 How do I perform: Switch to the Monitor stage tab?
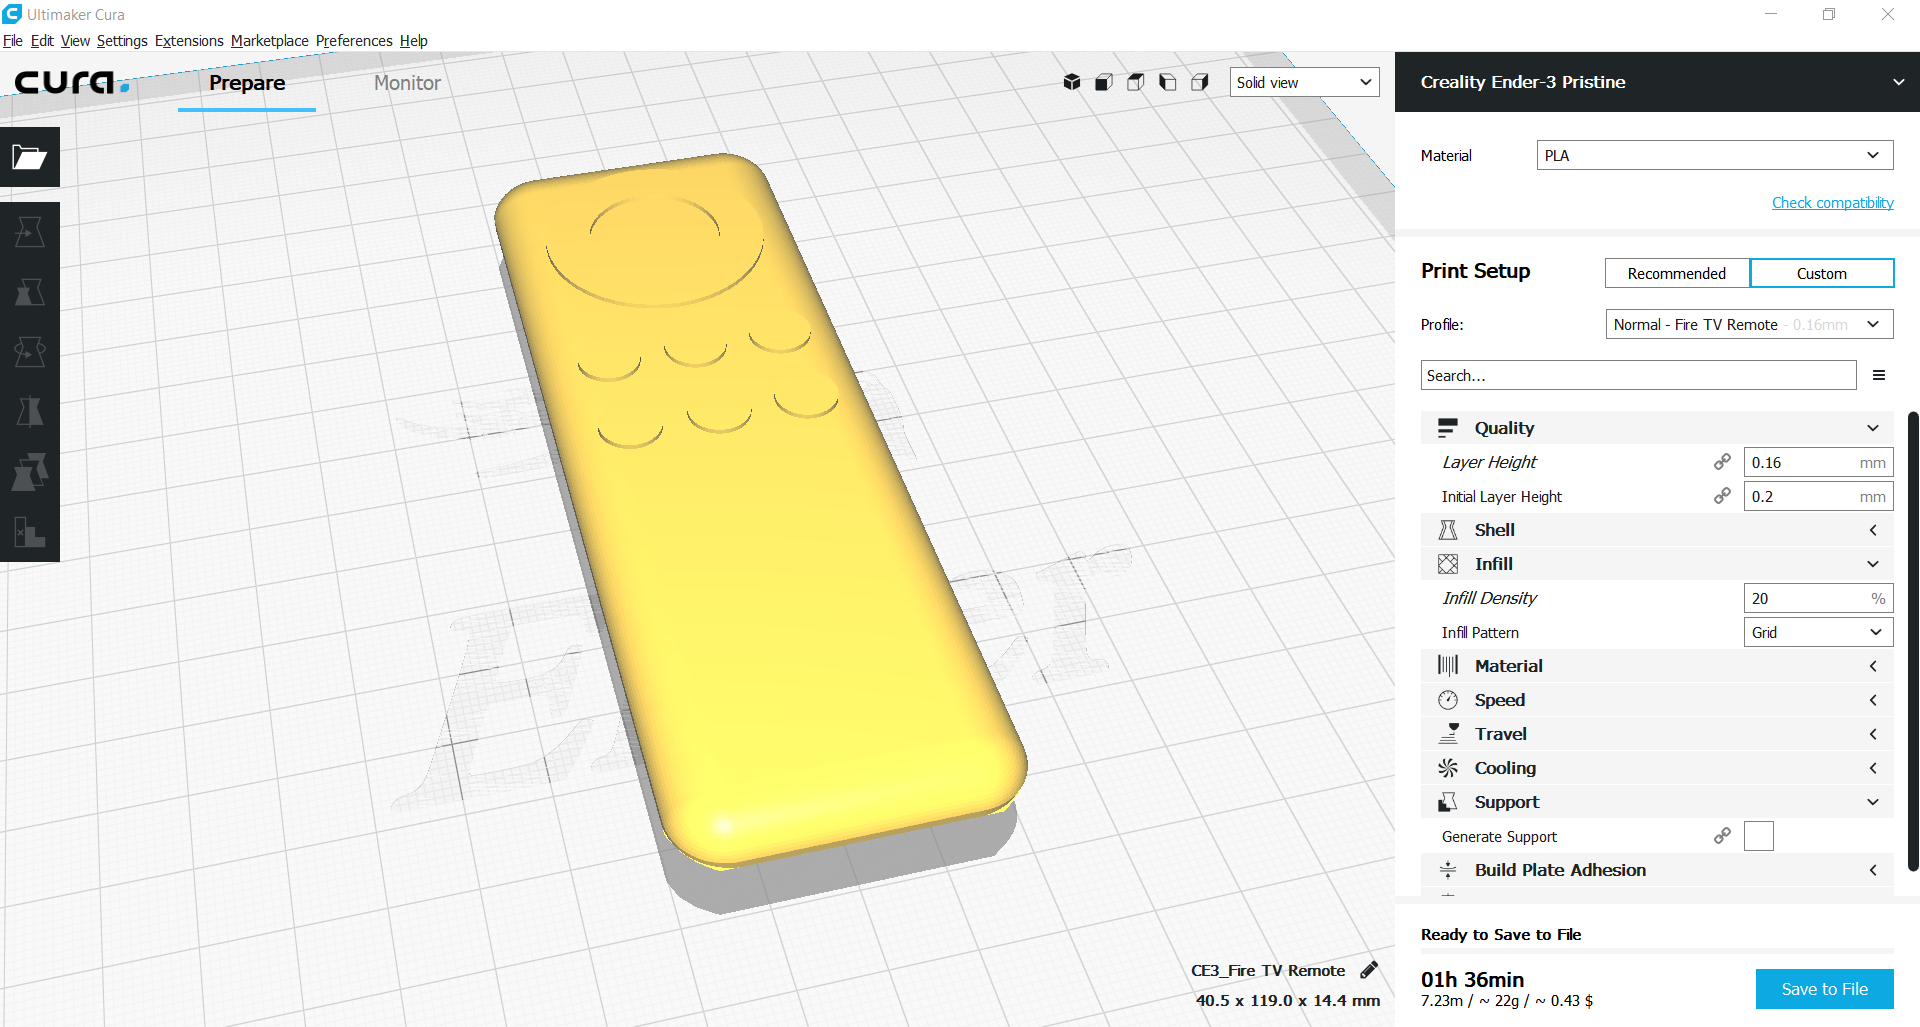pos(407,83)
